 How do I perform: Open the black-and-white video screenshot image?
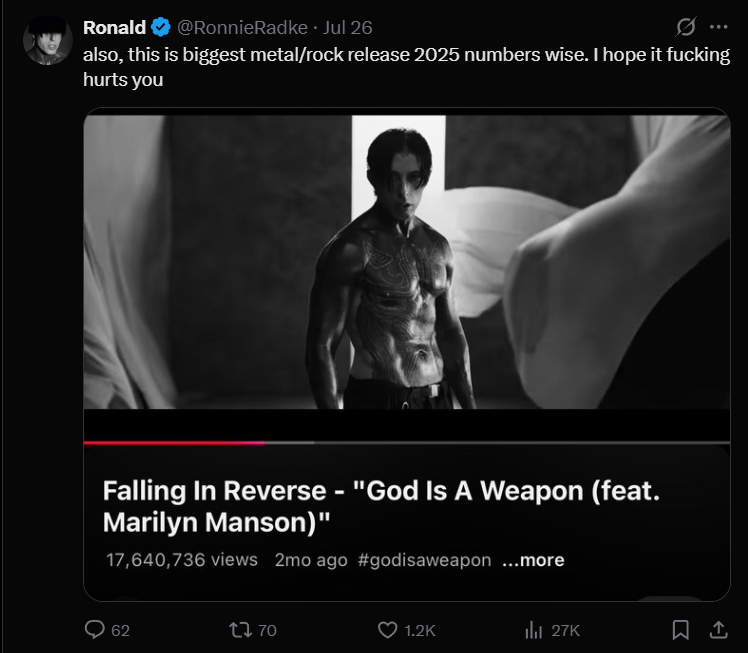(x=406, y=262)
